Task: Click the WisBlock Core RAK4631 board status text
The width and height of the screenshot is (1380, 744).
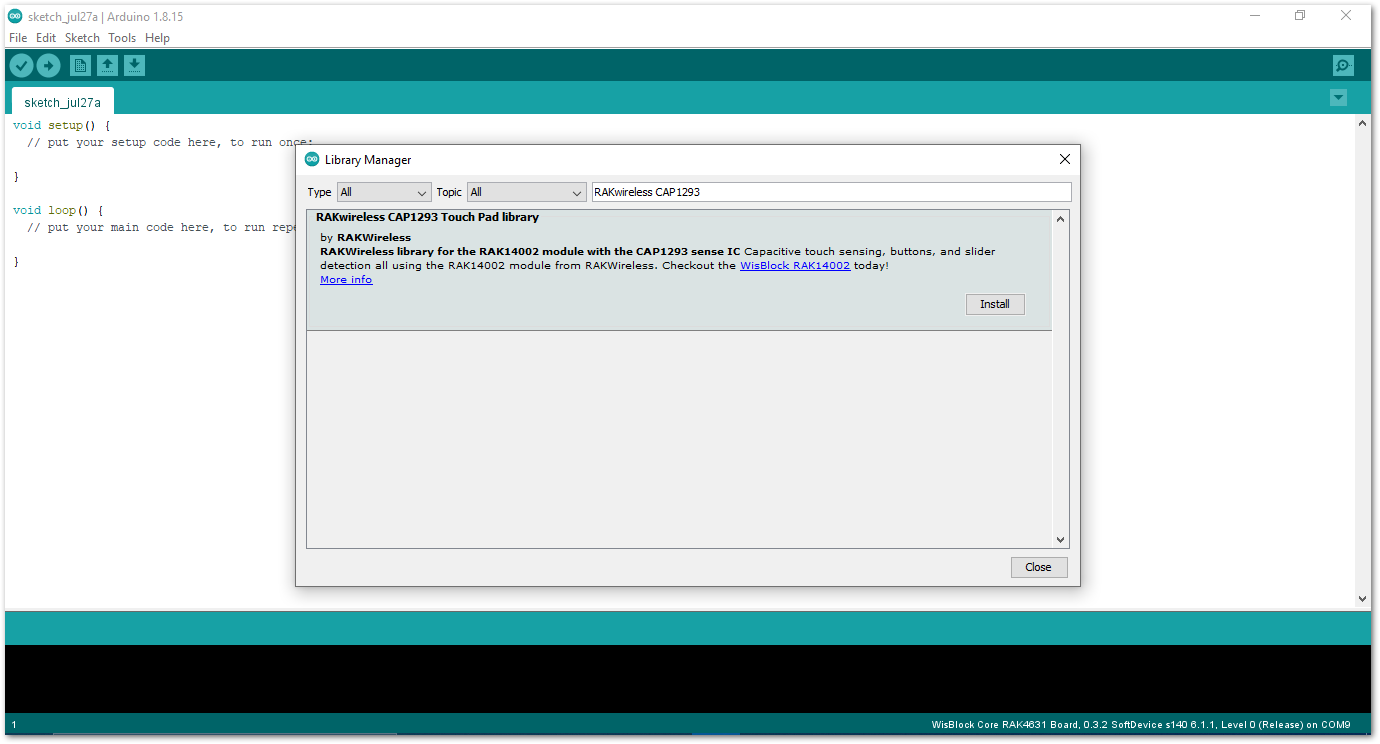Action: click(x=1141, y=725)
